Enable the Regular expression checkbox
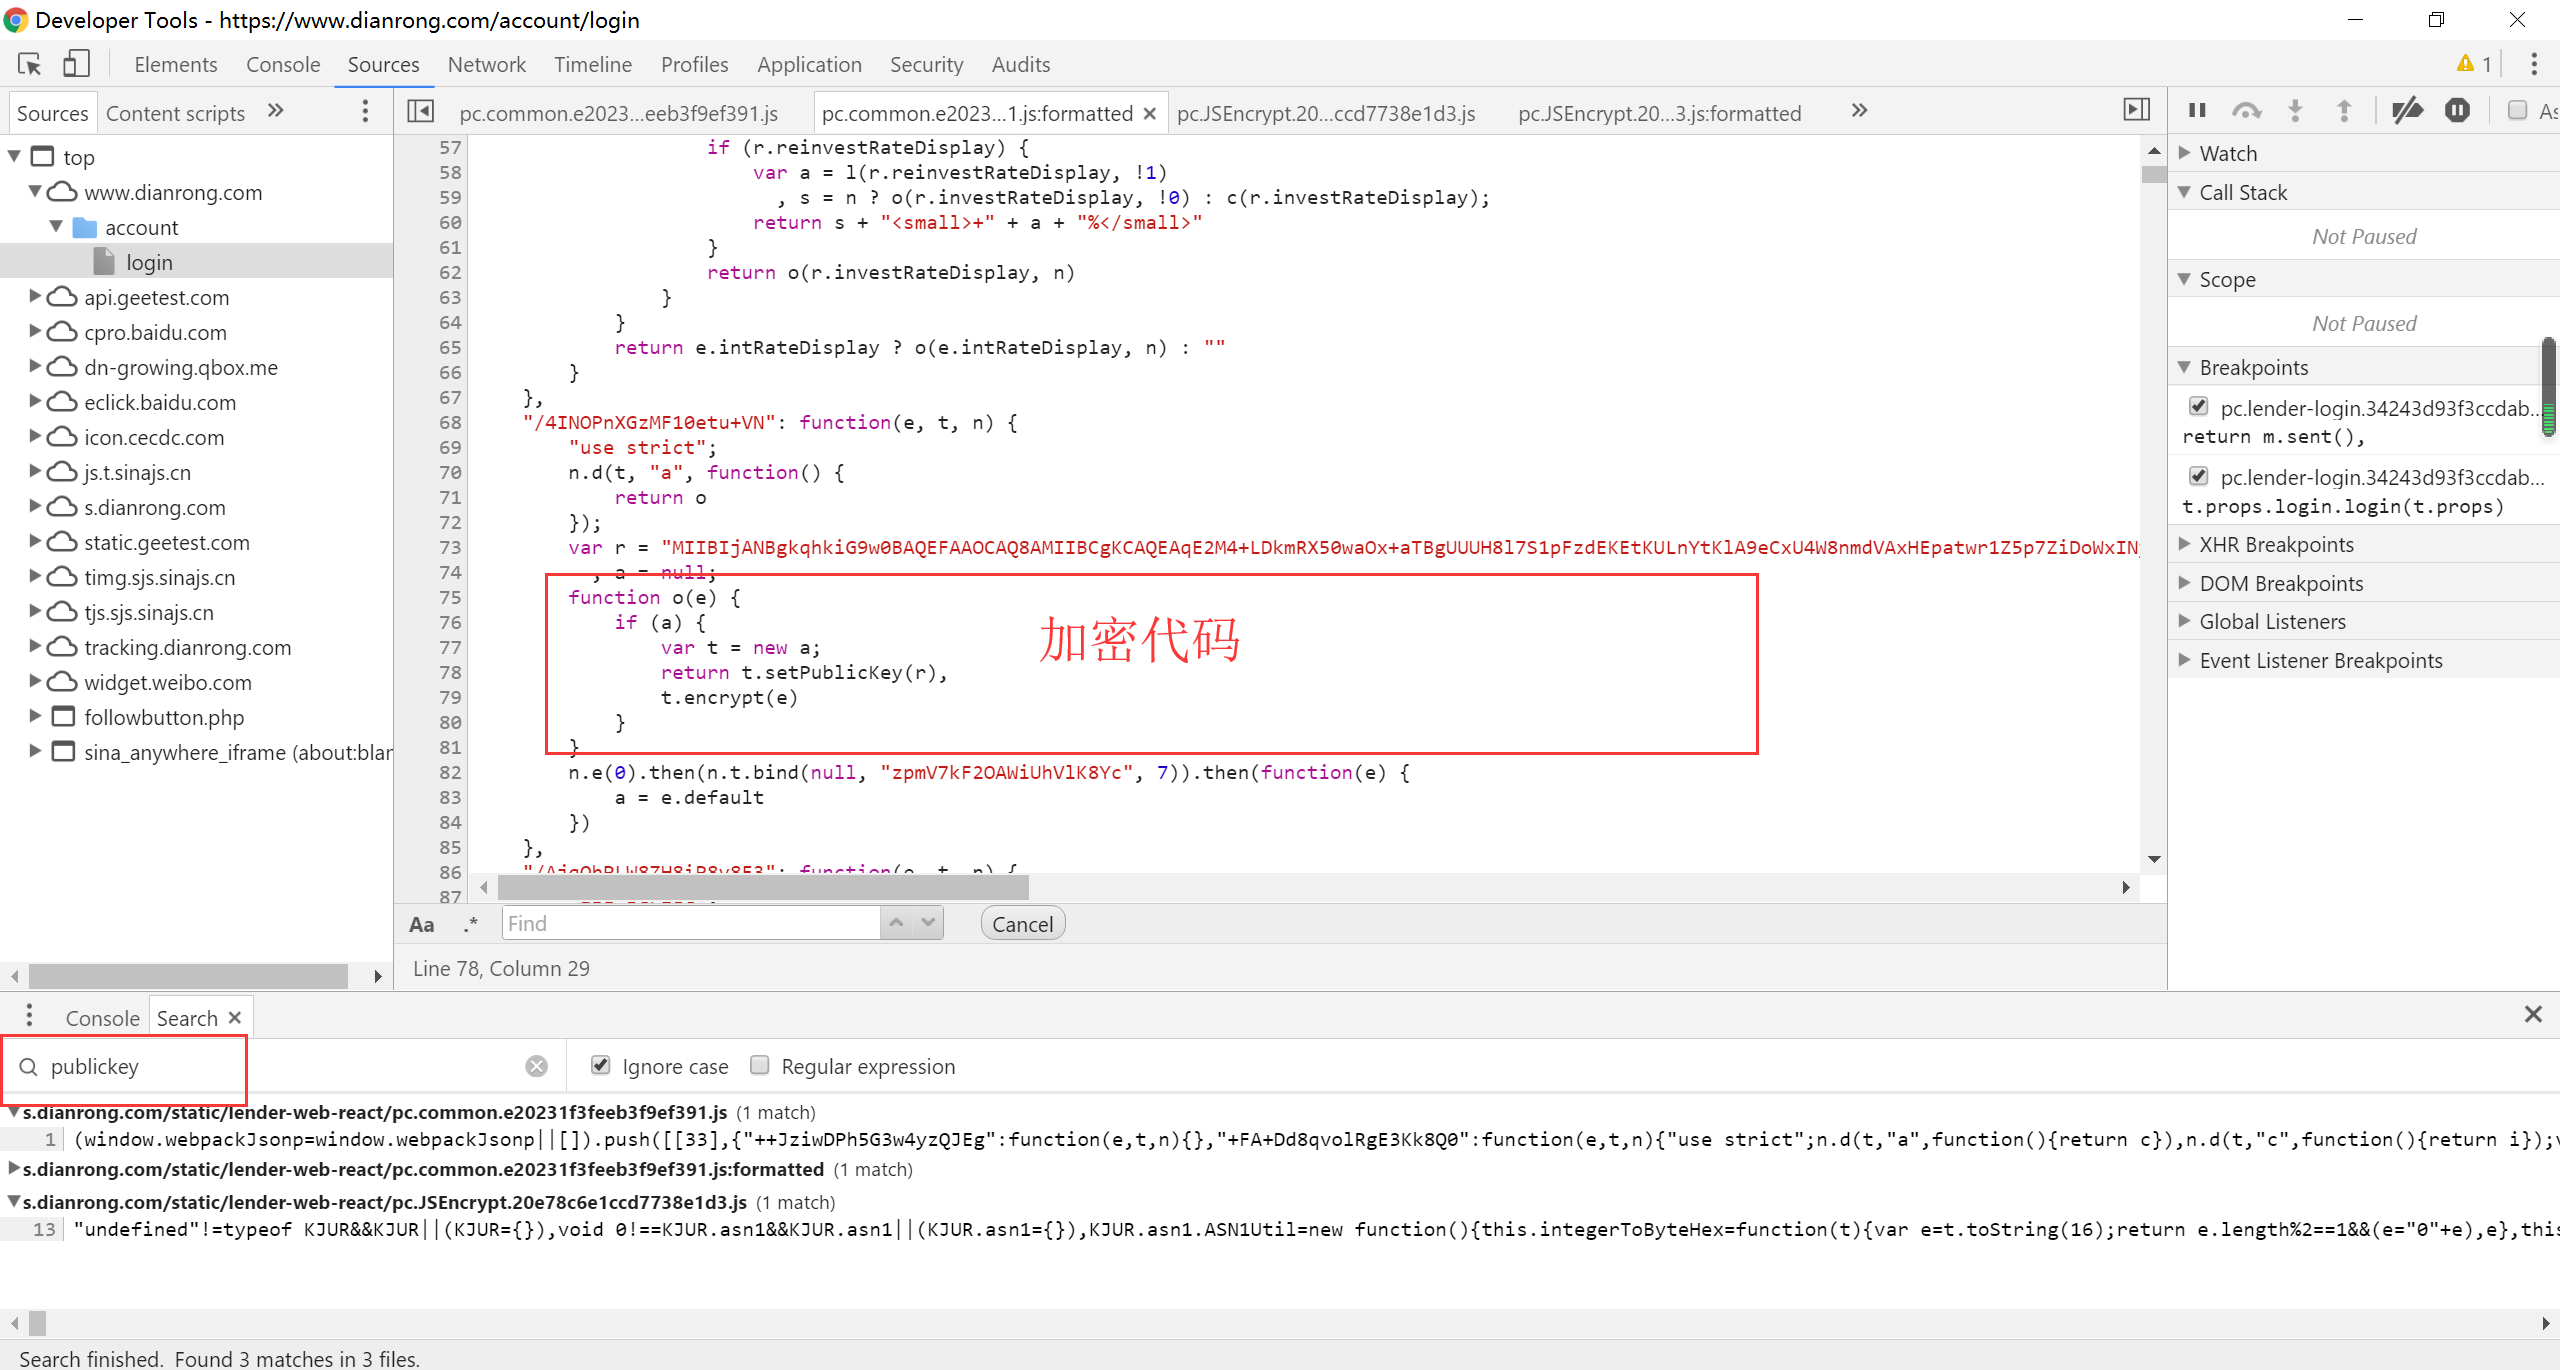 click(x=760, y=1065)
